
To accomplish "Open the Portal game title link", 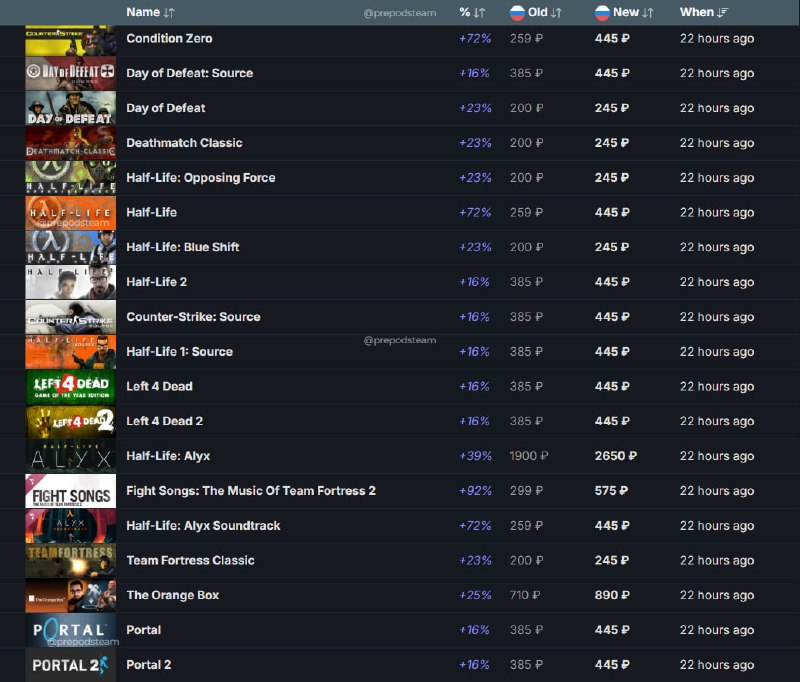I will (x=143, y=630).
